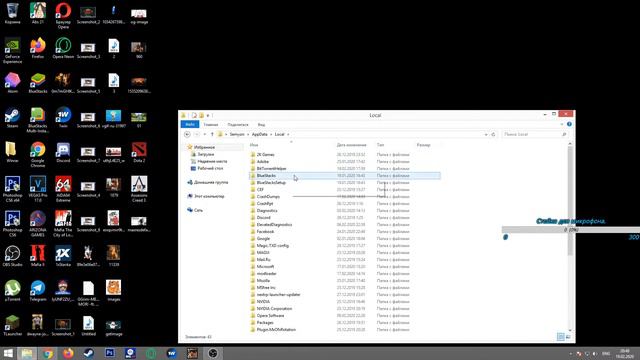Screen dimensions: 640x360
Task: Open BlueStacks Multi-Instance desktop shortcut
Action: 38,120
